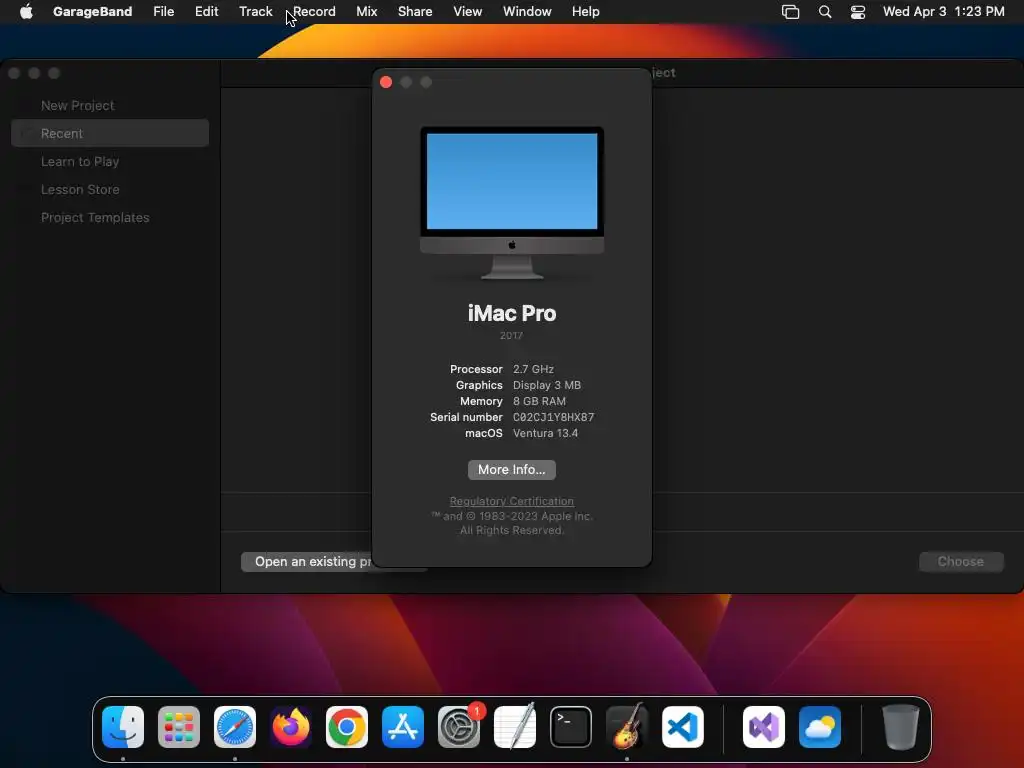1024x768 pixels.
Task: Open Spotlight search in the menu bar
Action: click(825, 12)
